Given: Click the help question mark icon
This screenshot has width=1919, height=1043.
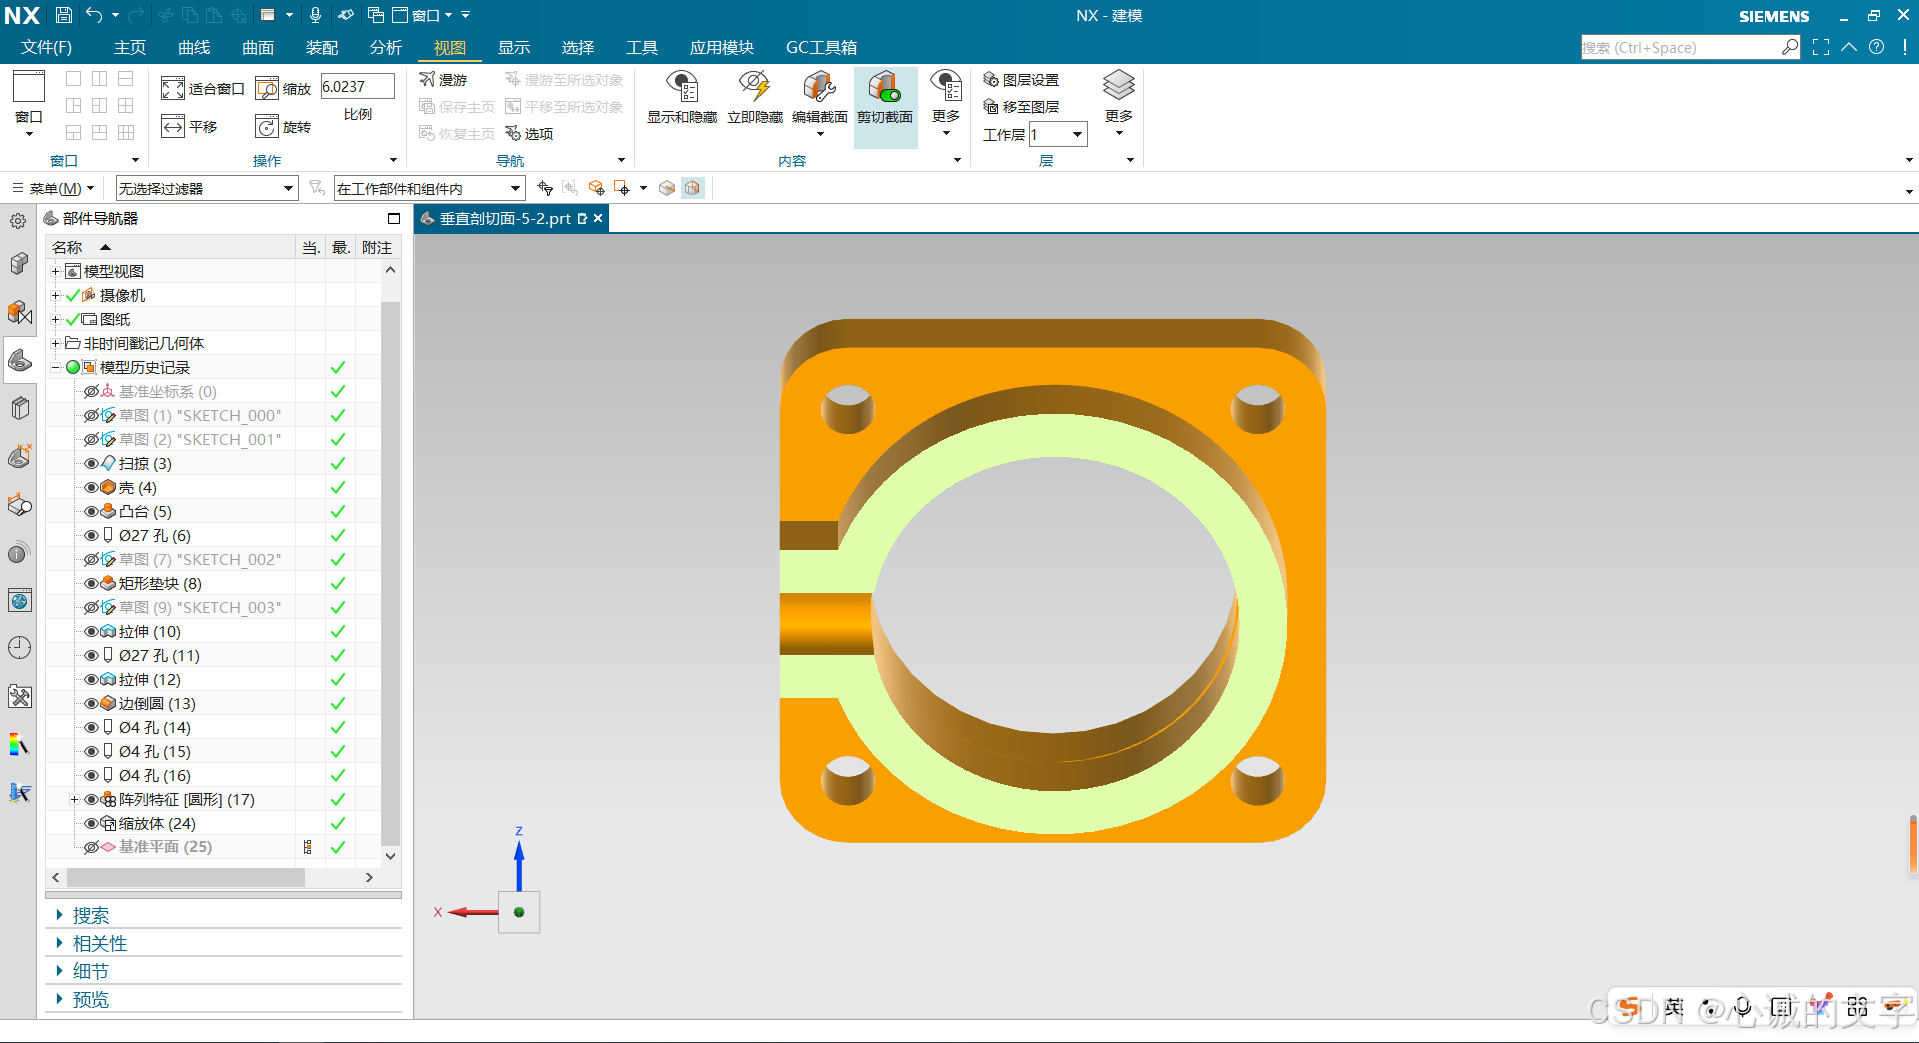Looking at the screenshot, I should (x=1877, y=47).
